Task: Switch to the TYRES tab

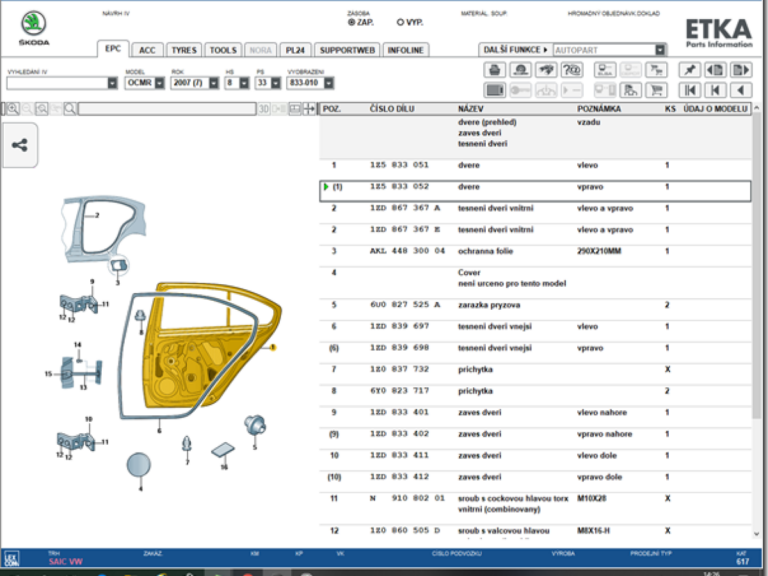Action: point(184,49)
